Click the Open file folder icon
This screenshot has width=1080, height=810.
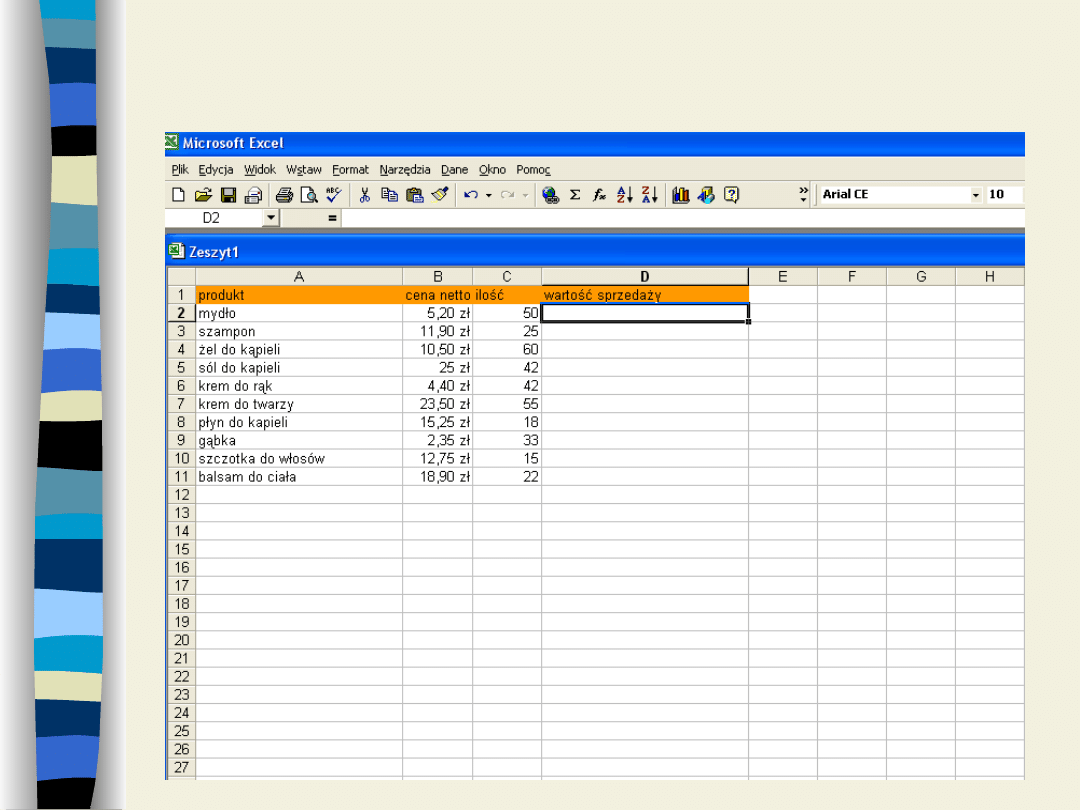pos(203,195)
